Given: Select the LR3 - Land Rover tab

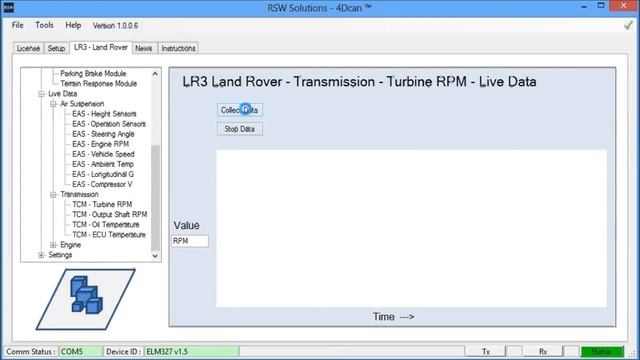Looking at the screenshot, I should click(101, 47).
